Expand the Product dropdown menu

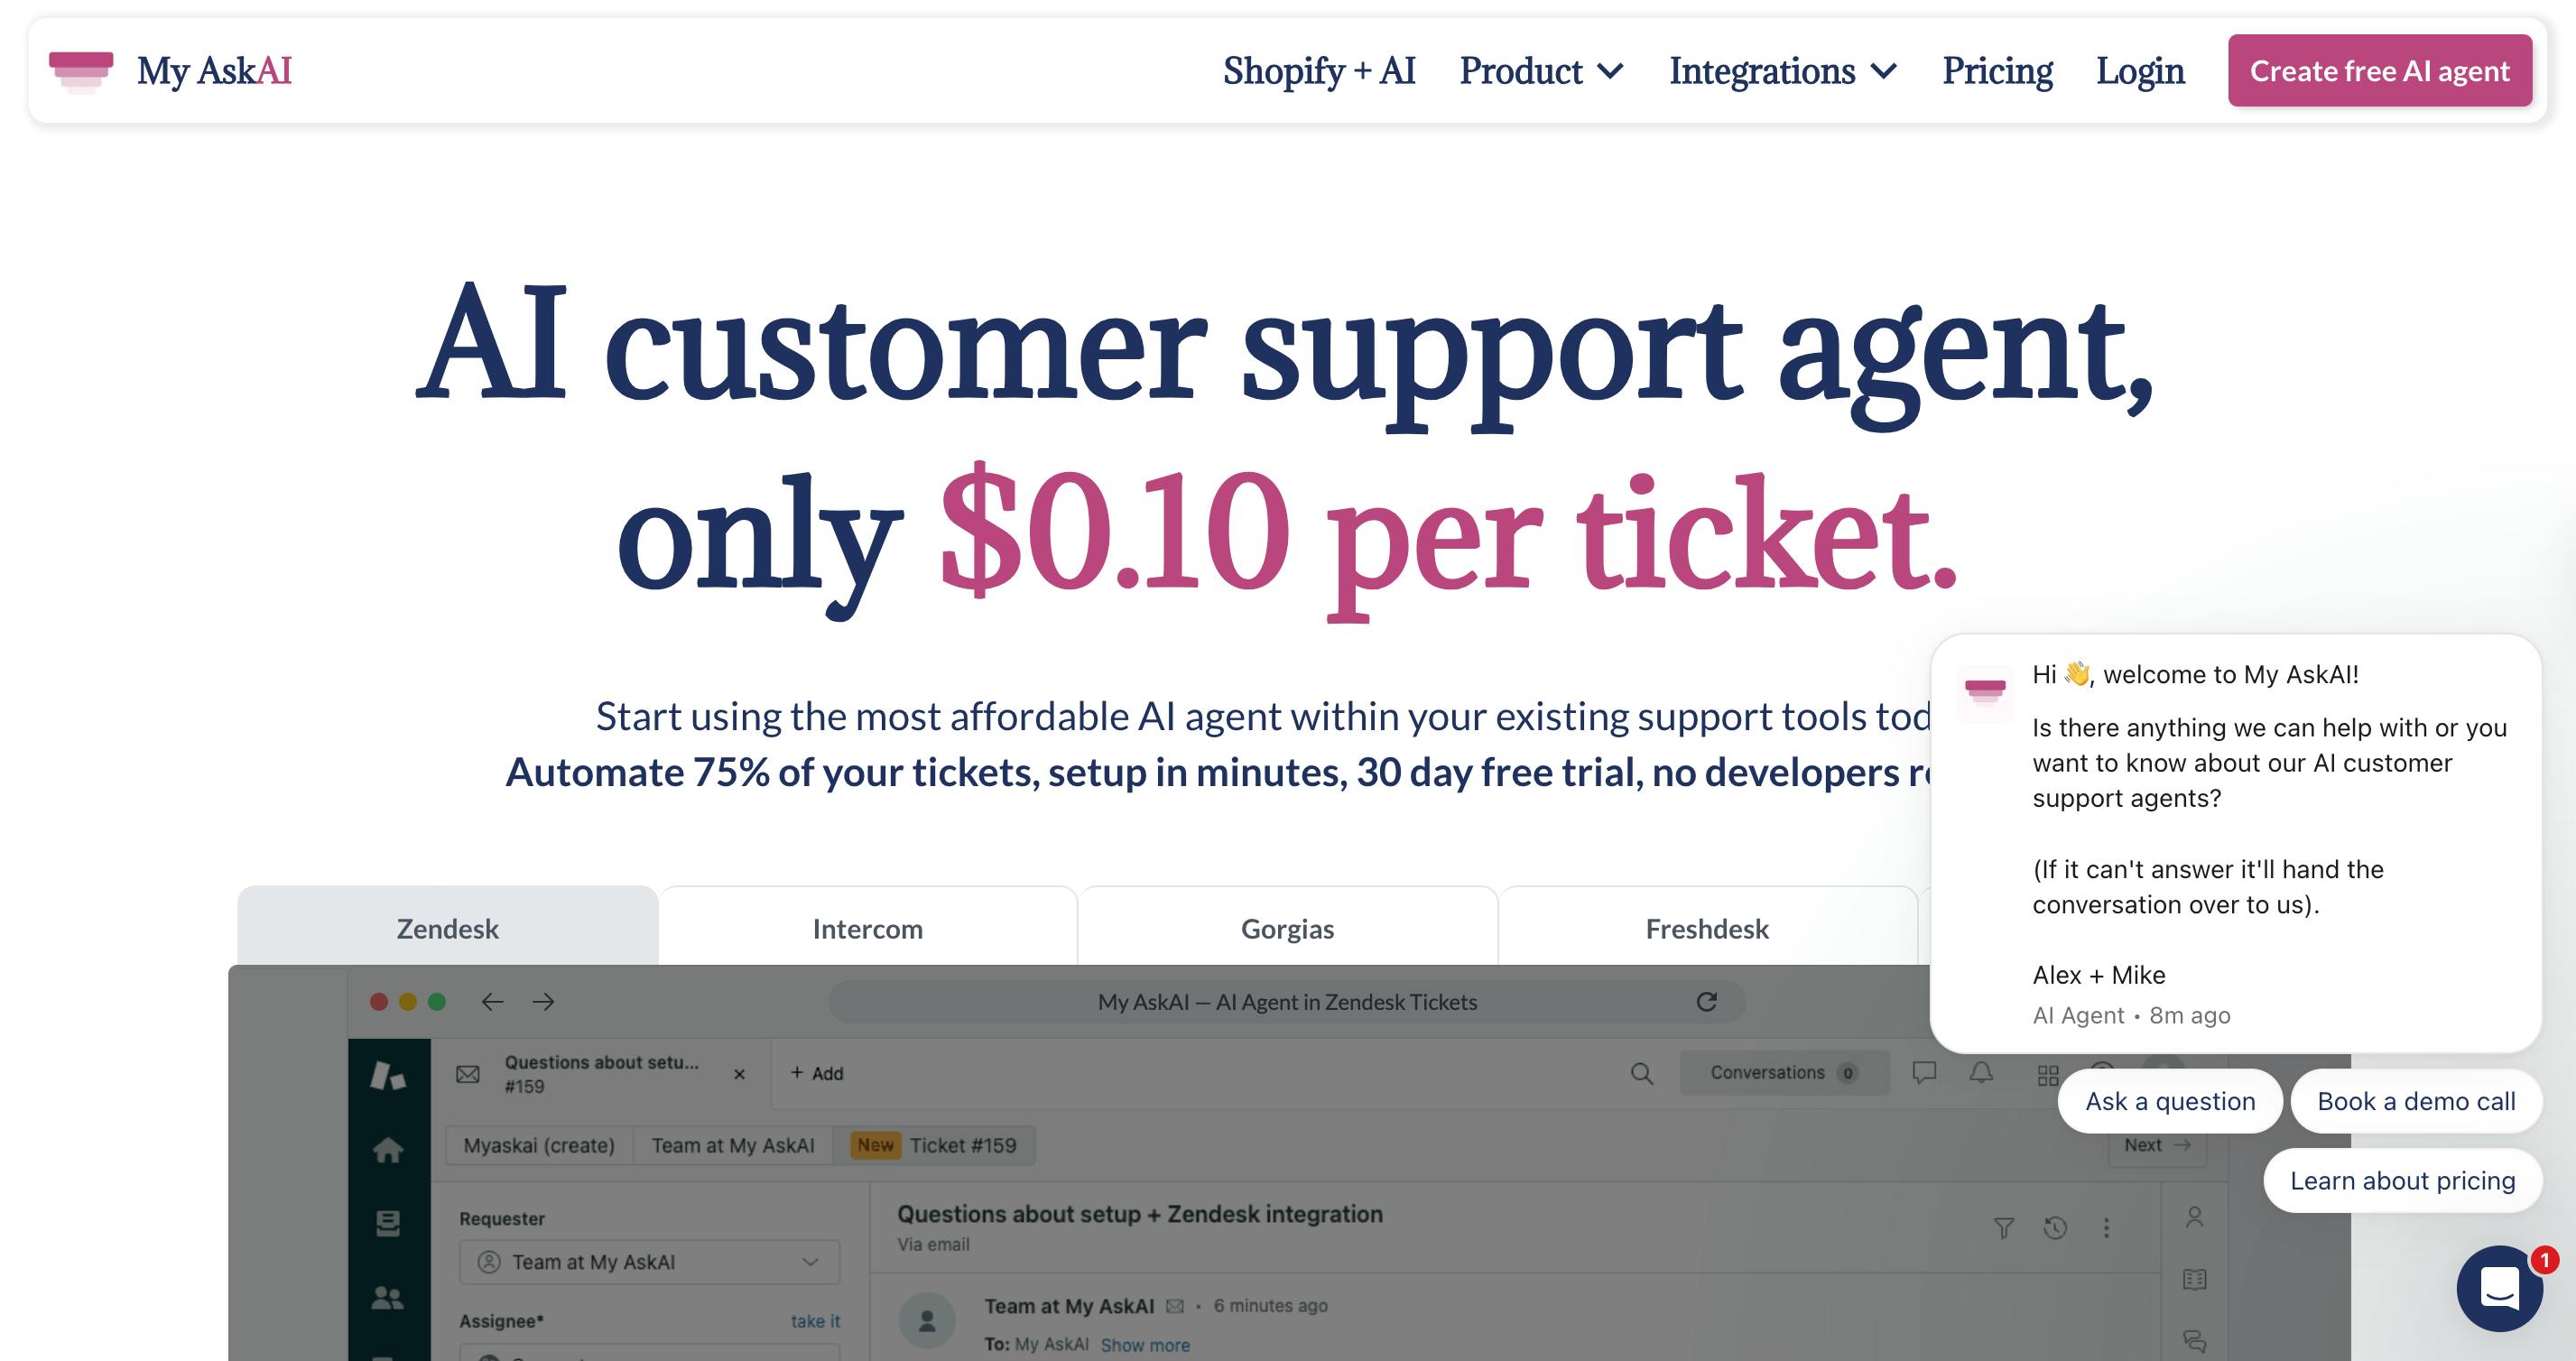(1541, 71)
